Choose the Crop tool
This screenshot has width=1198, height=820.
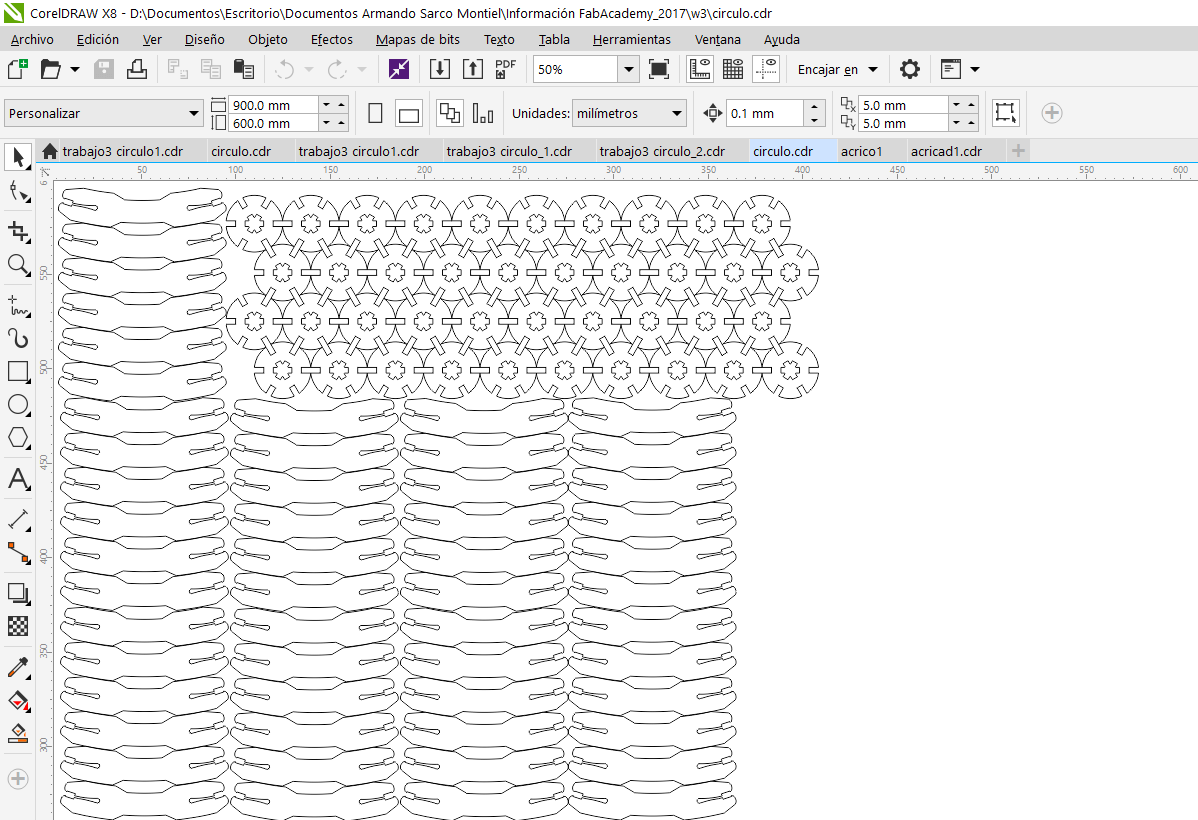[18, 232]
